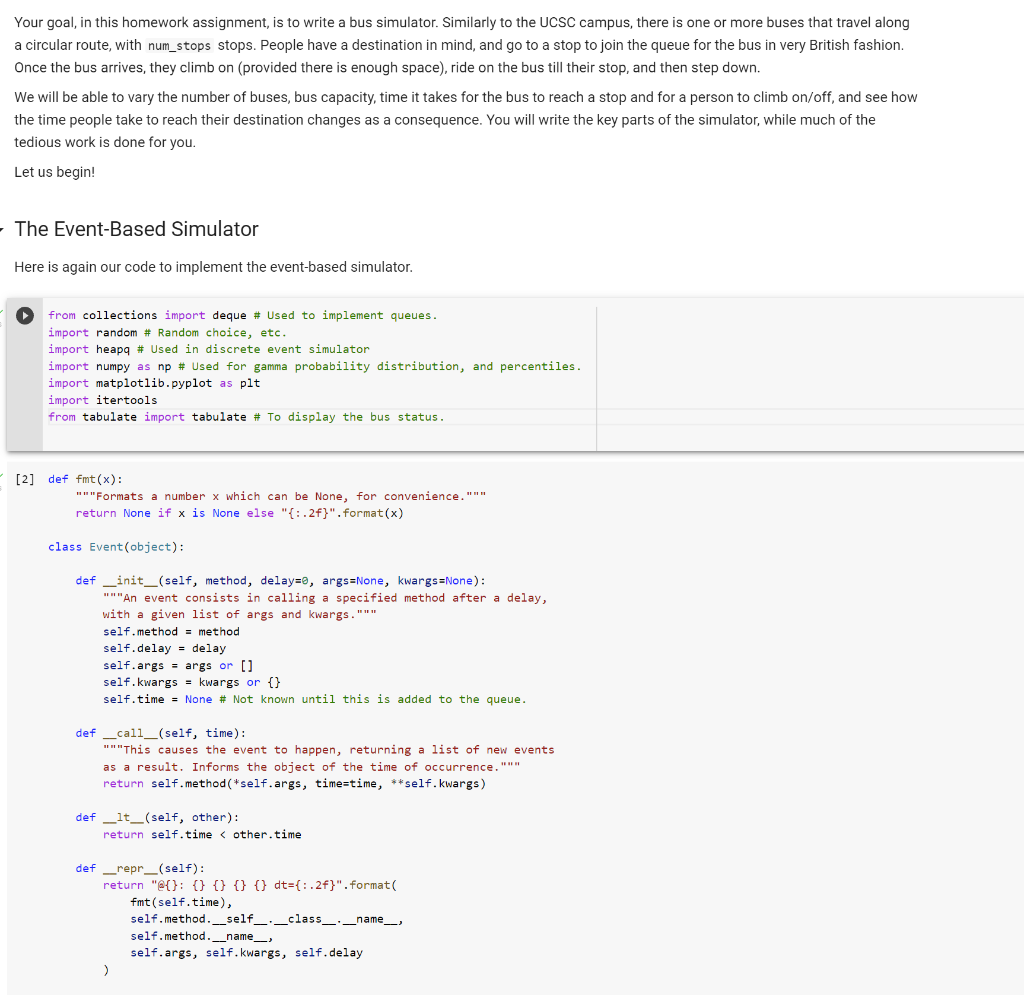The image size is (1024, 995).
Task: Click the "return self.time < other.time" line
Action: [x=202, y=834]
